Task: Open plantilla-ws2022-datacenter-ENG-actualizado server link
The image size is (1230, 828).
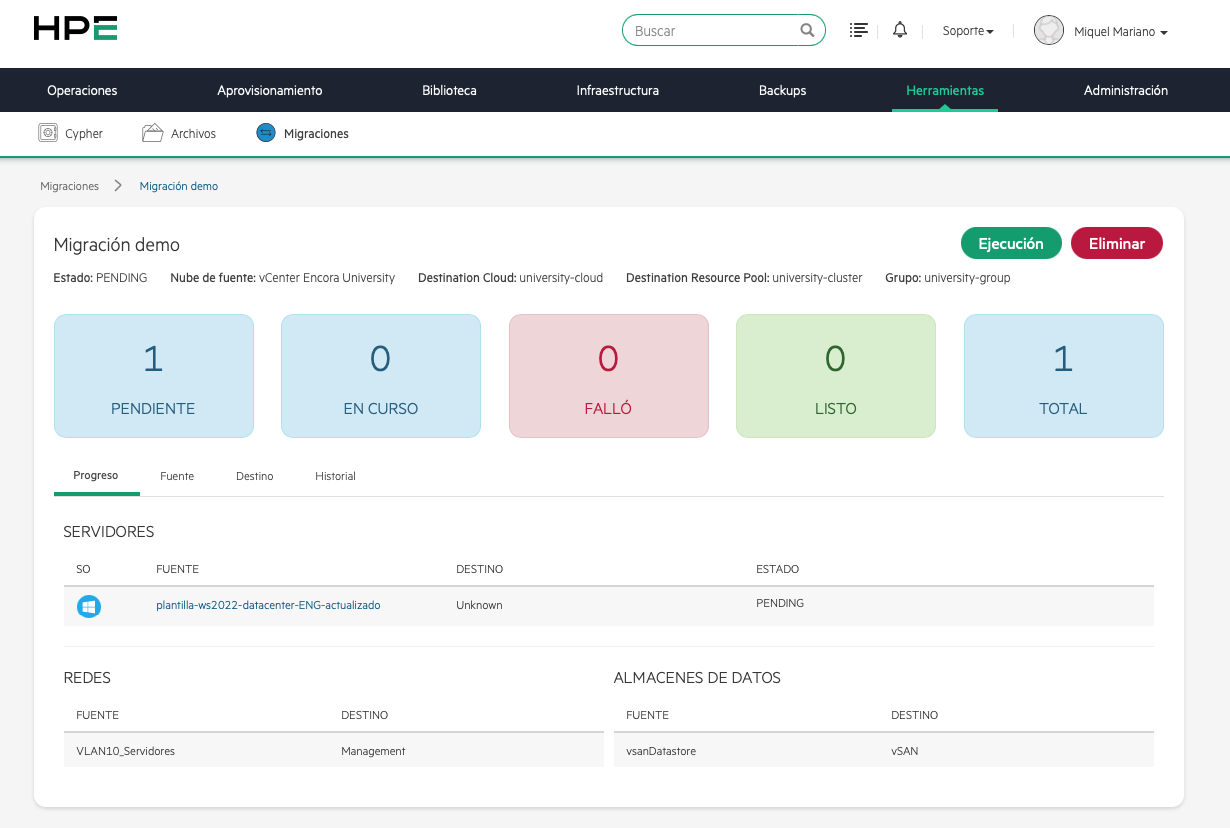Action: pyautogui.click(x=268, y=605)
